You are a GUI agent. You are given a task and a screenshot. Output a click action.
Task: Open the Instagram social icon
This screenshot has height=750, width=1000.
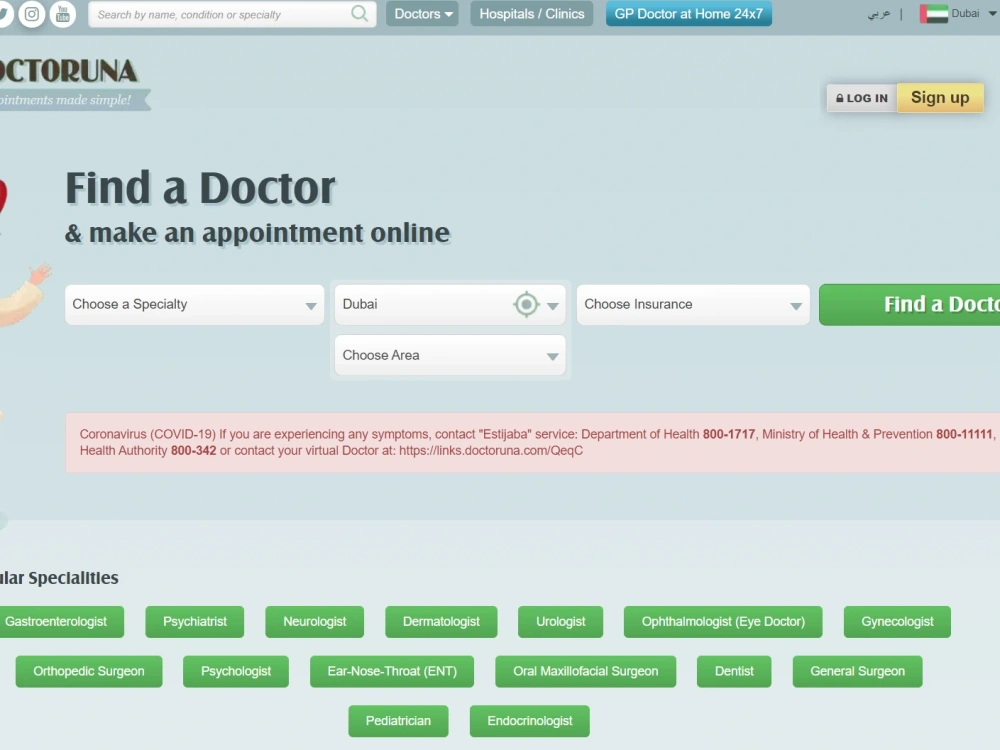coord(31,13)
